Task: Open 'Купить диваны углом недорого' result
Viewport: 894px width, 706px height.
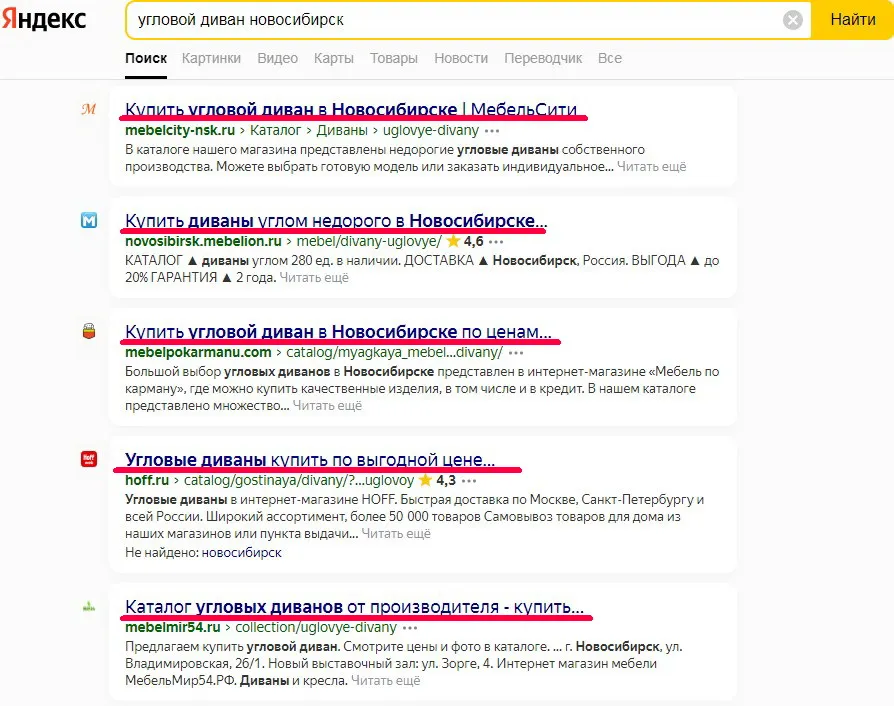Action: tap(336, 220)
